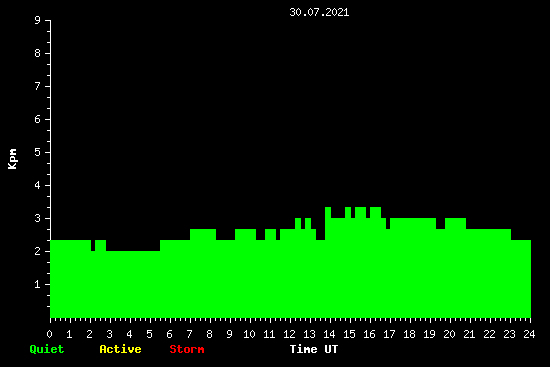This screenshot has width=550, height=367.
Task: Click hour 14 on the time axis
Action: 329,334
